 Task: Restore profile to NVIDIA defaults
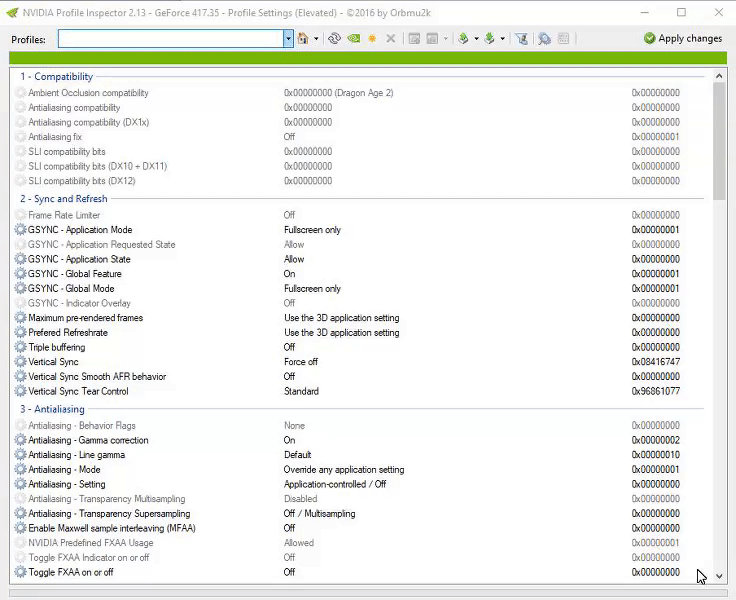[353, 38]
